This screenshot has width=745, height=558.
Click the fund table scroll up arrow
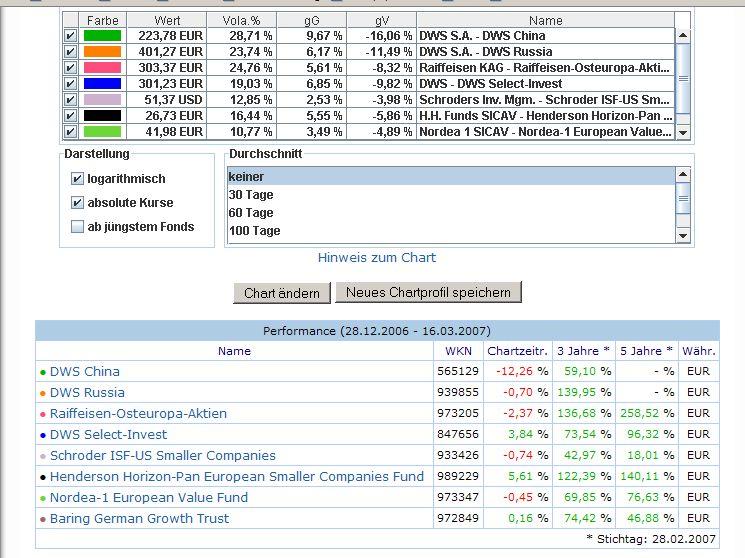(683, 35)
